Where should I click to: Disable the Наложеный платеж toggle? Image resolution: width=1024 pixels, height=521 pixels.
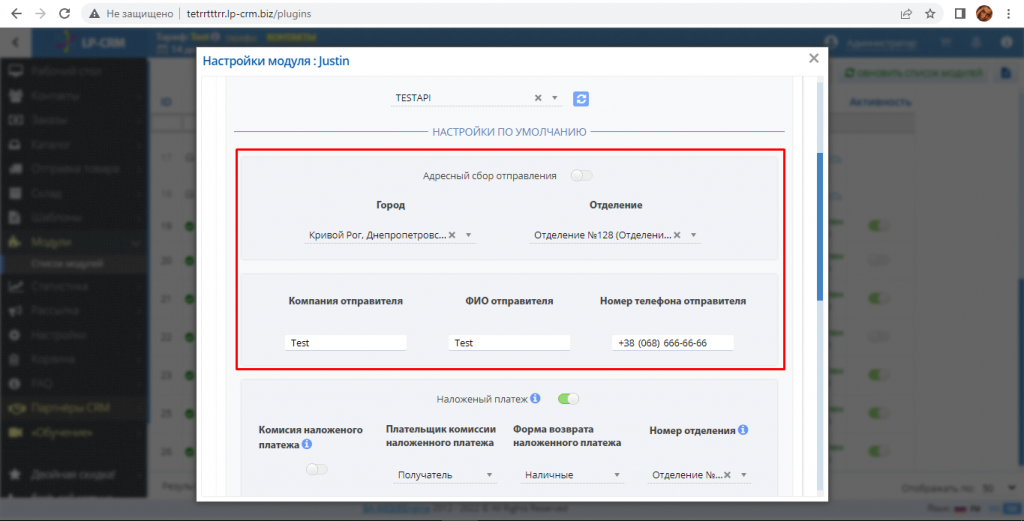(x=568, y=399)
